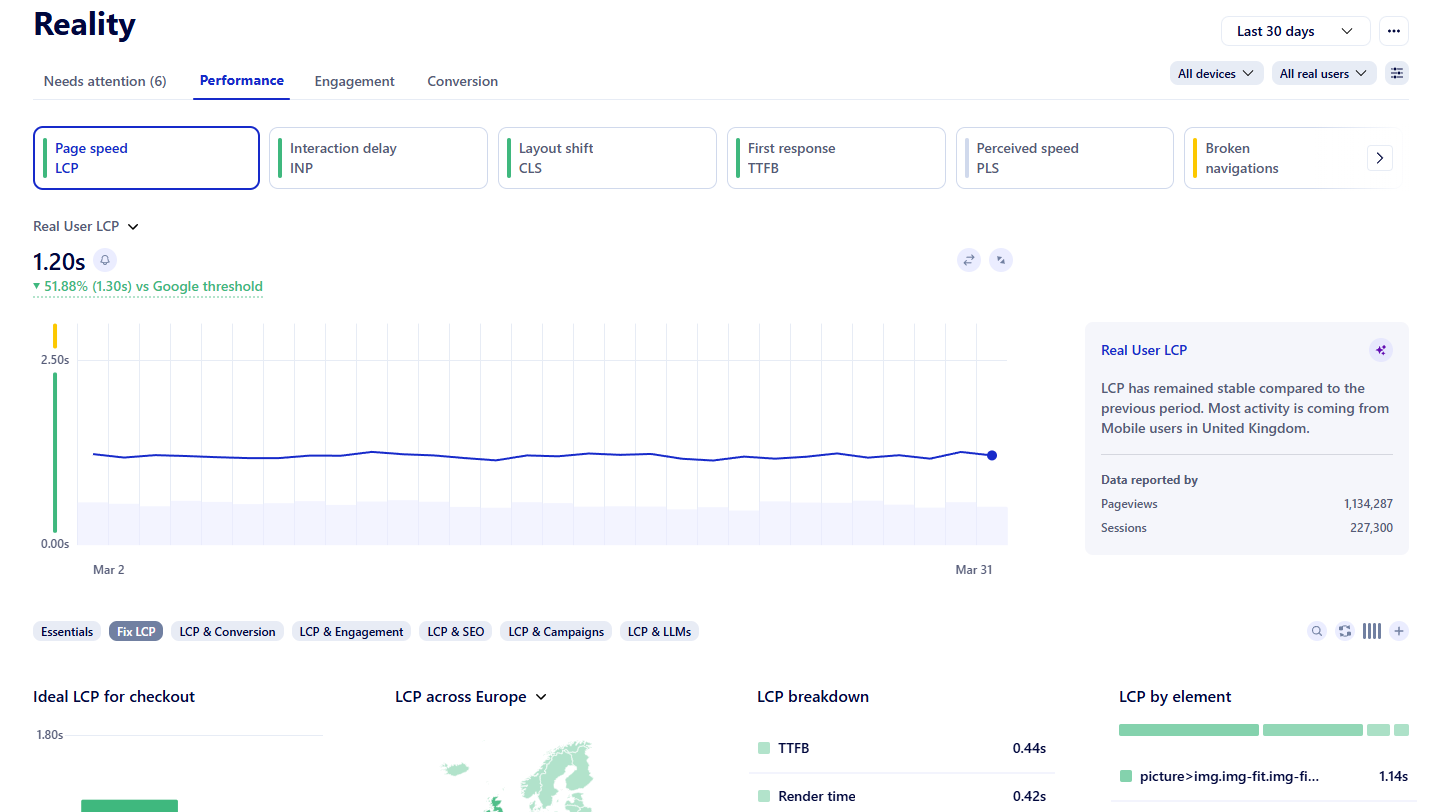
Task: Open the three-dot overflow menu at top right
Action: [1393, 31]
